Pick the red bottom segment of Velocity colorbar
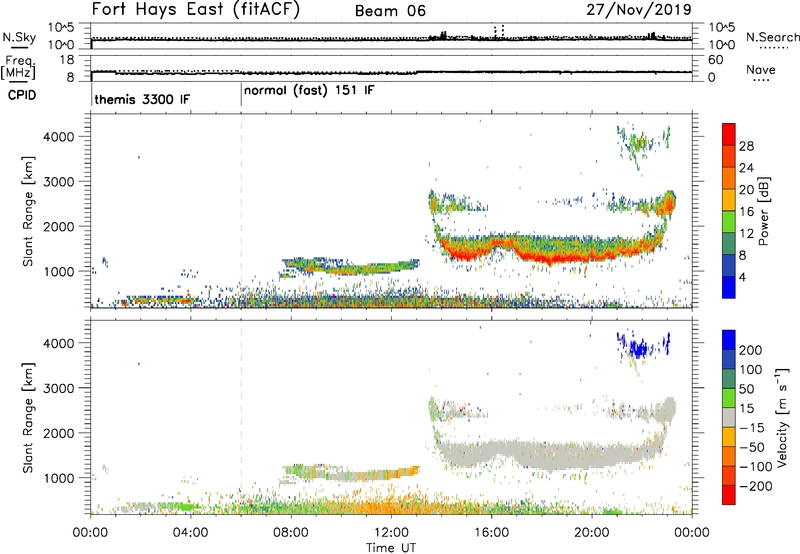The image size is (800, 554). point(729,495)
